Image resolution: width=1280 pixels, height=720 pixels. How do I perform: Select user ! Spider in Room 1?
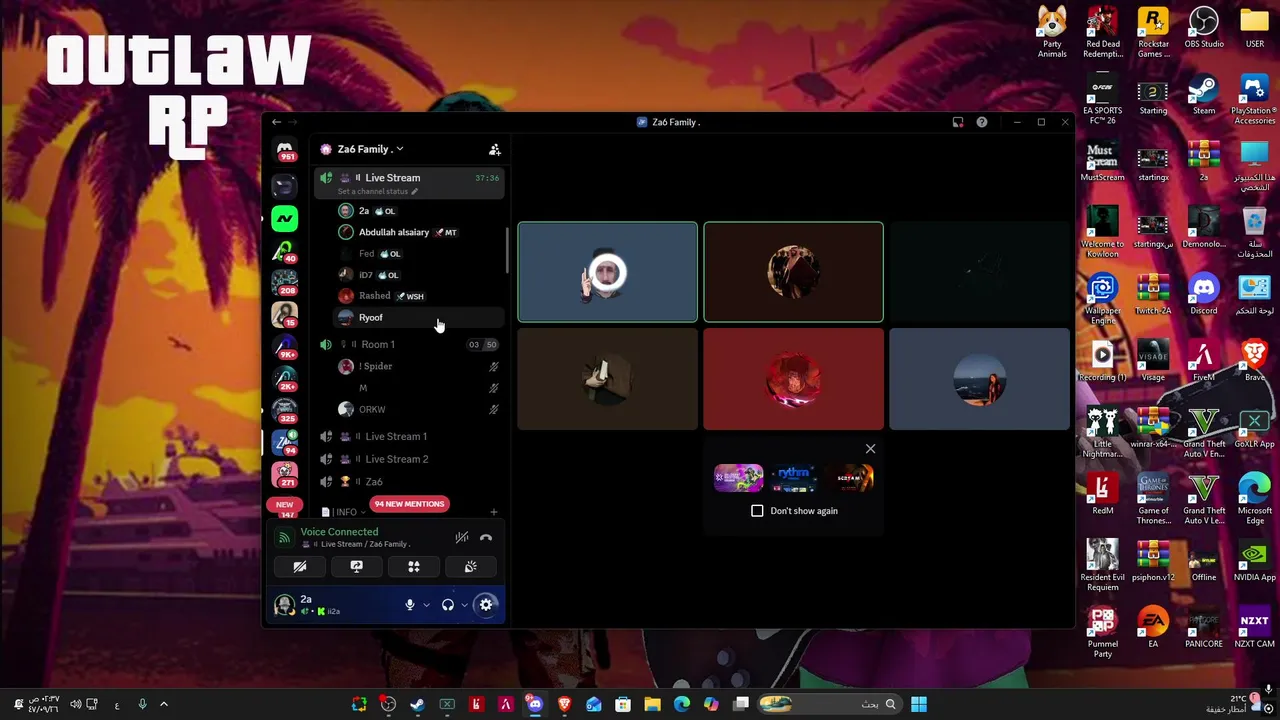click(x=418, y=366)
